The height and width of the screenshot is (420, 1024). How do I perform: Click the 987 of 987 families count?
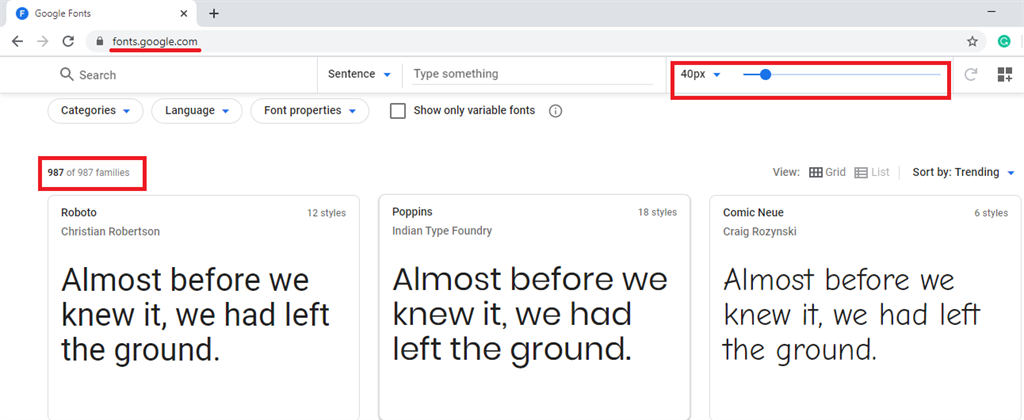(x=88, y=173)
